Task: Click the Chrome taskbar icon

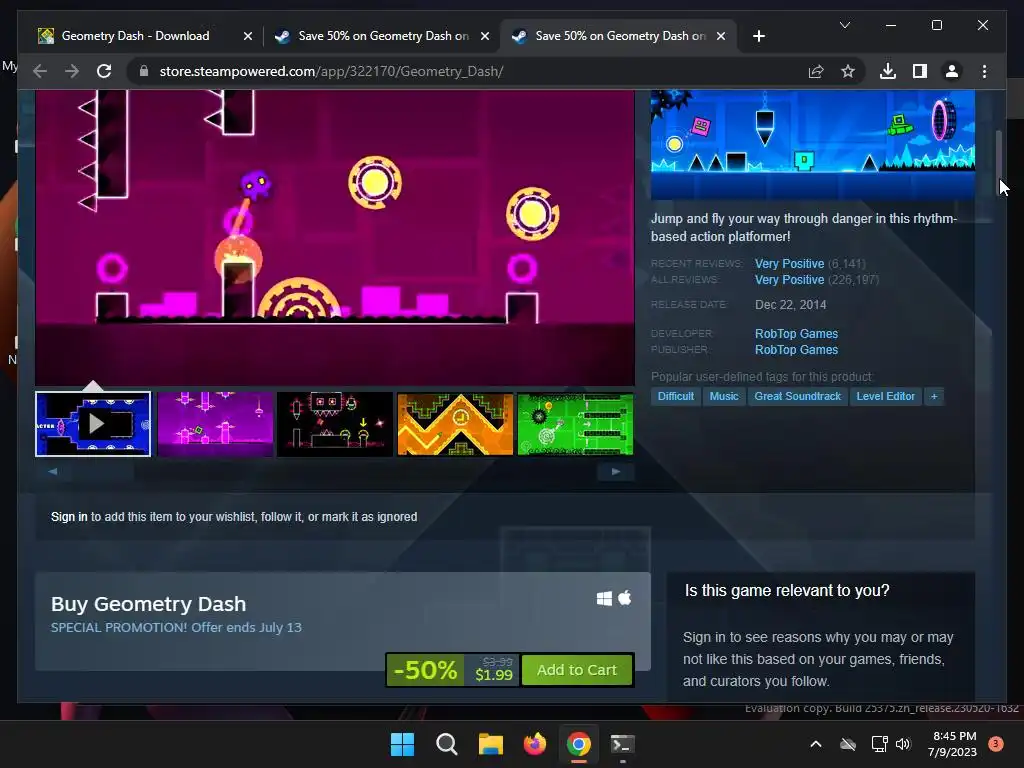Action: pyautogui.click(x=579, y=744)
